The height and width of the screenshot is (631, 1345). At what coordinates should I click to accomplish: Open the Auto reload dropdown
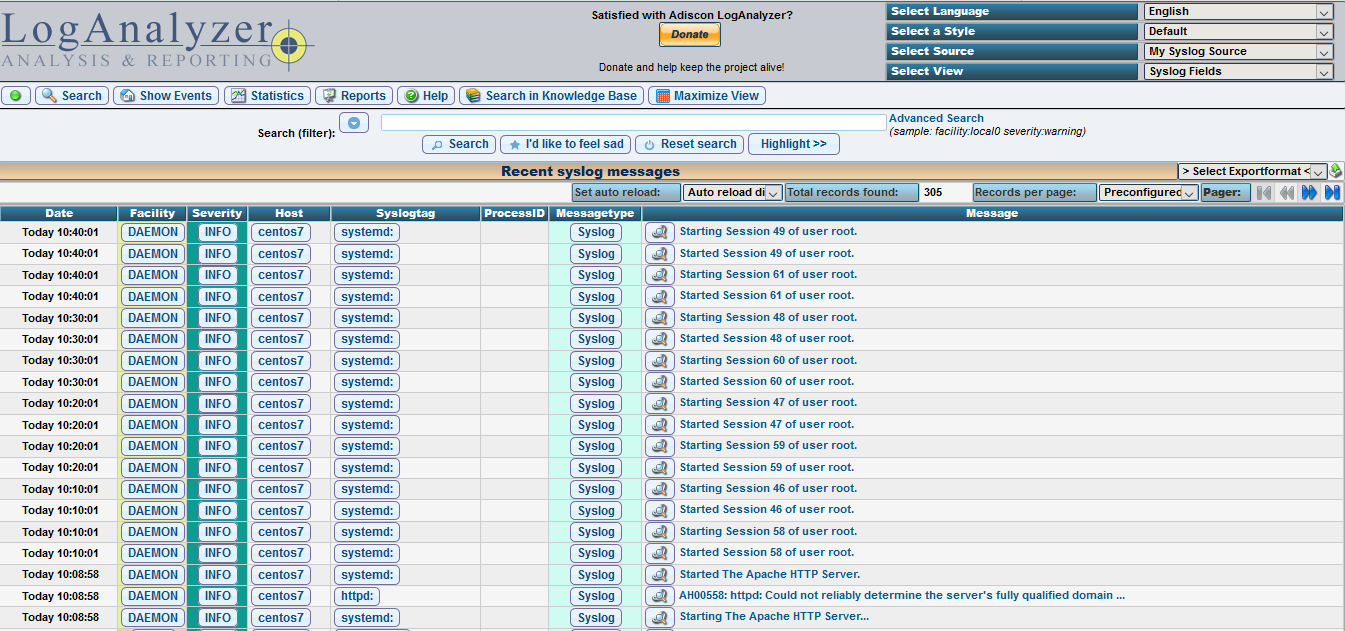click(x=731, y=193)
